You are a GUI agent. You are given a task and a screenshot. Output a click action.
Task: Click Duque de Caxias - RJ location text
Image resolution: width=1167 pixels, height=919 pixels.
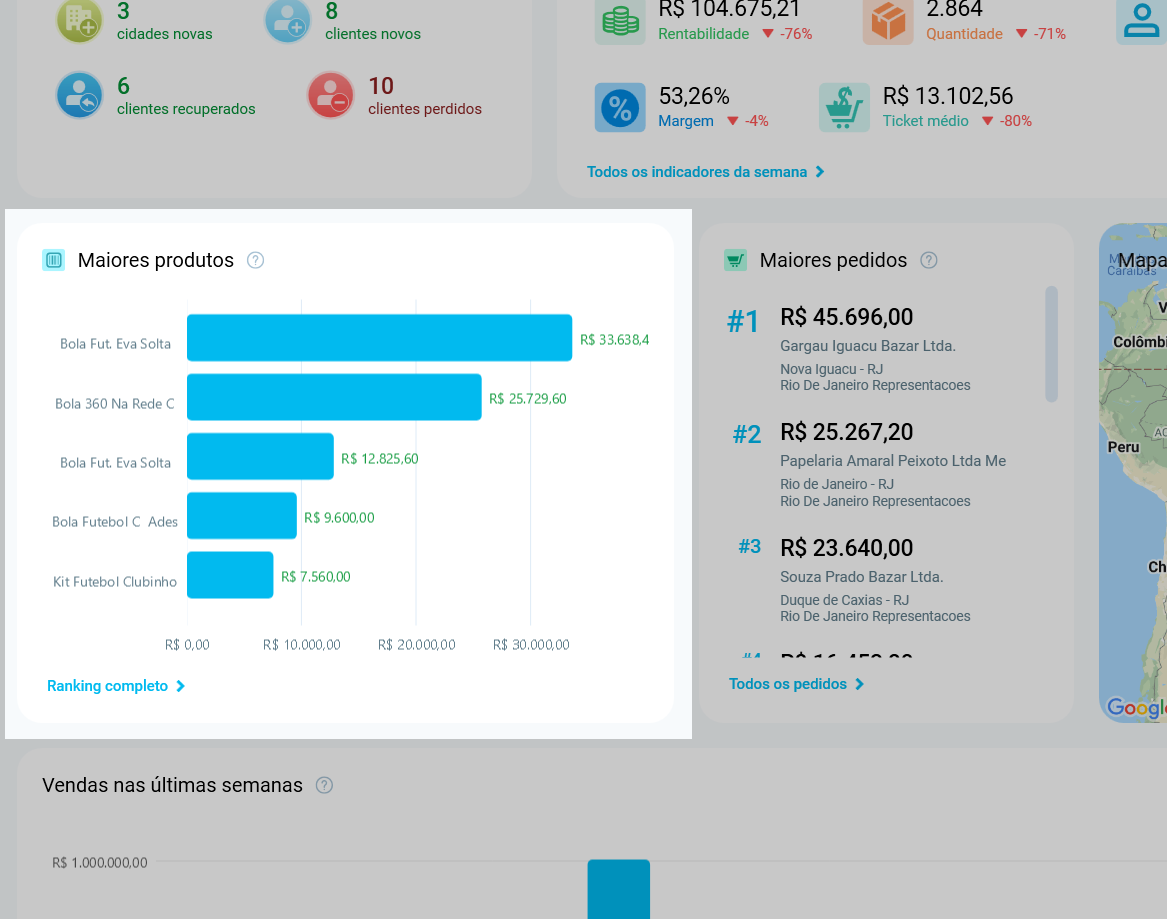coord(845,600)
